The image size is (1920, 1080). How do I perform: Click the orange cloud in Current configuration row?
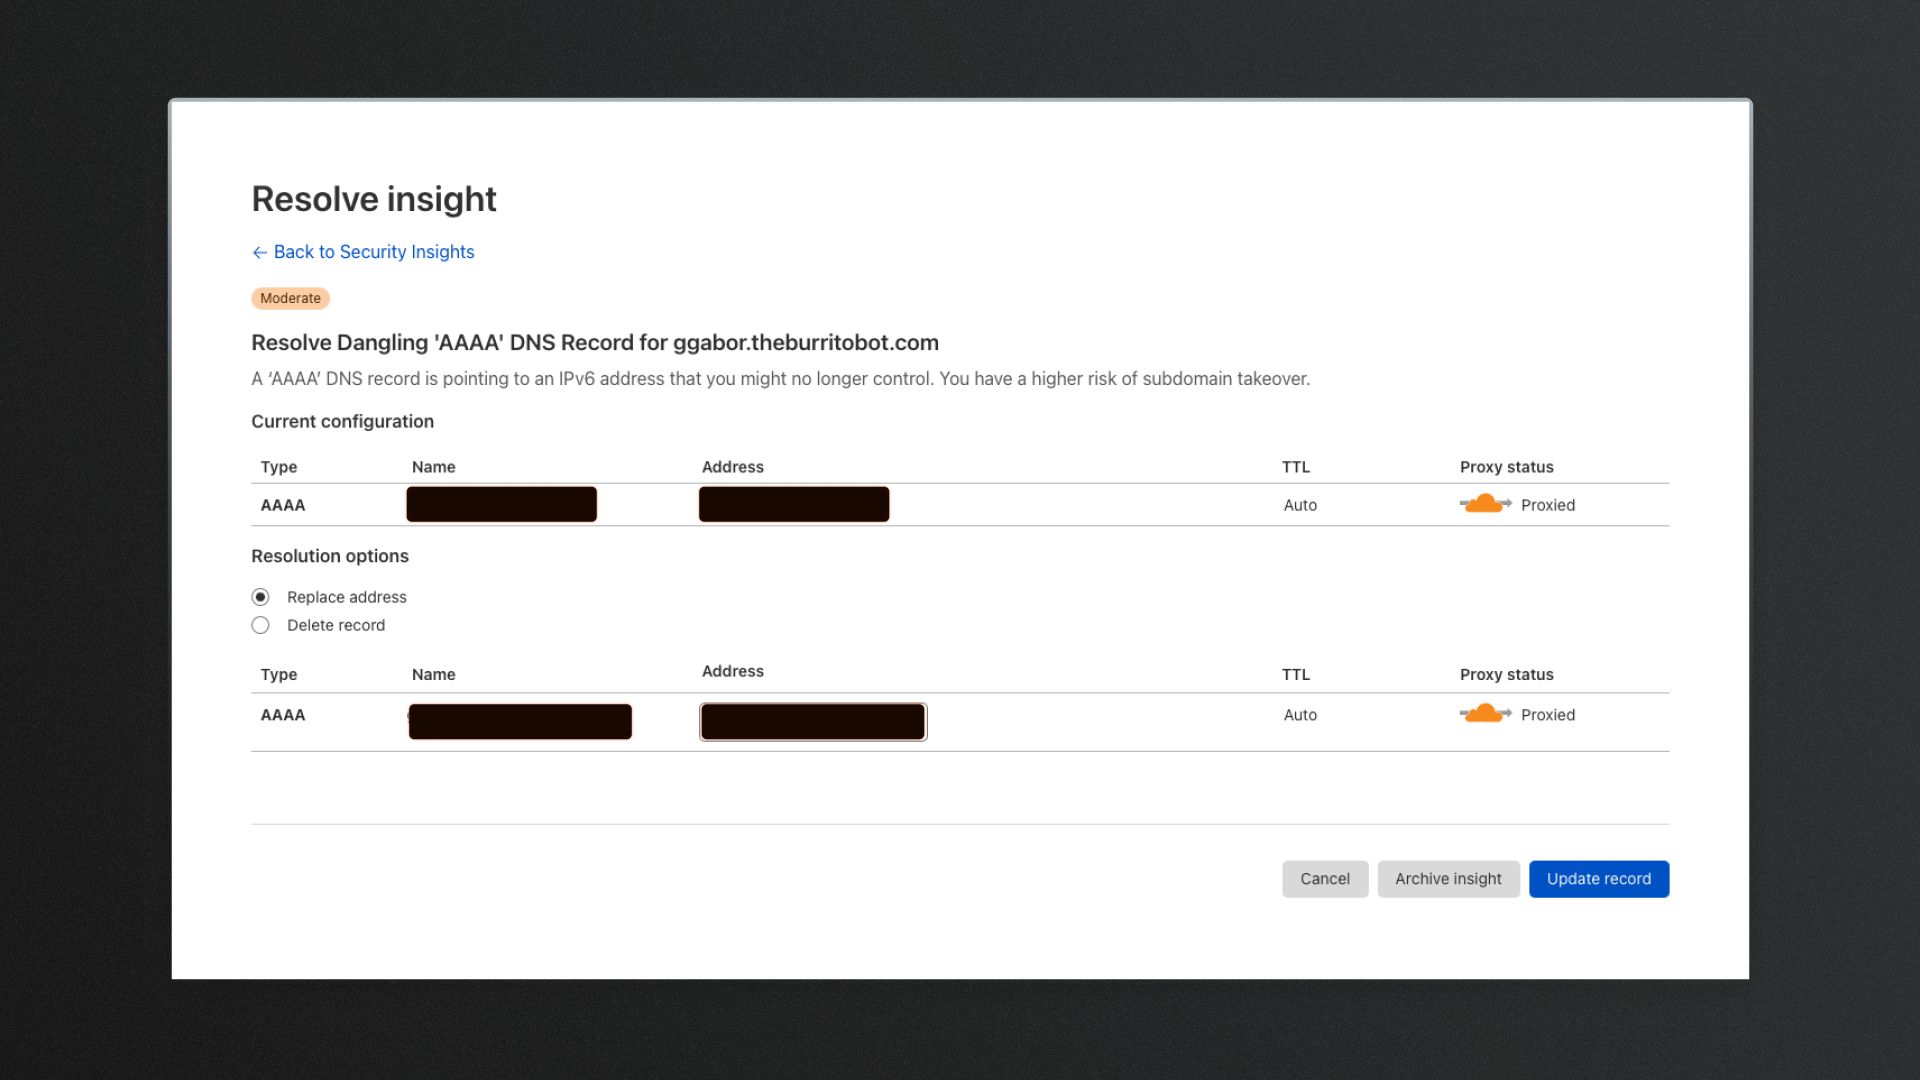1485,504
